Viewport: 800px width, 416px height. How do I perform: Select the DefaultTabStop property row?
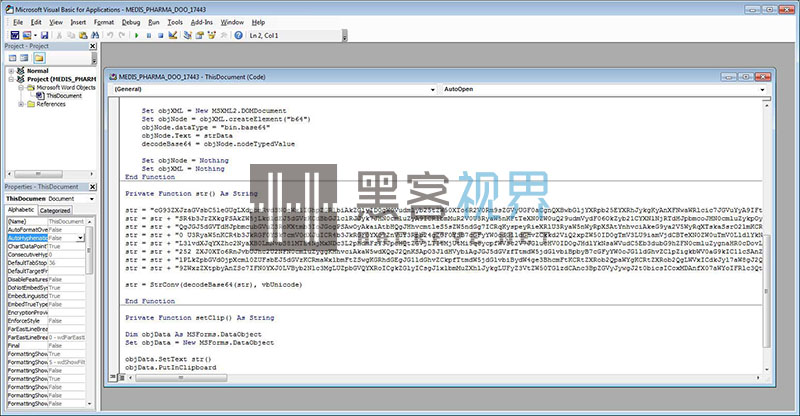point(46,263)
